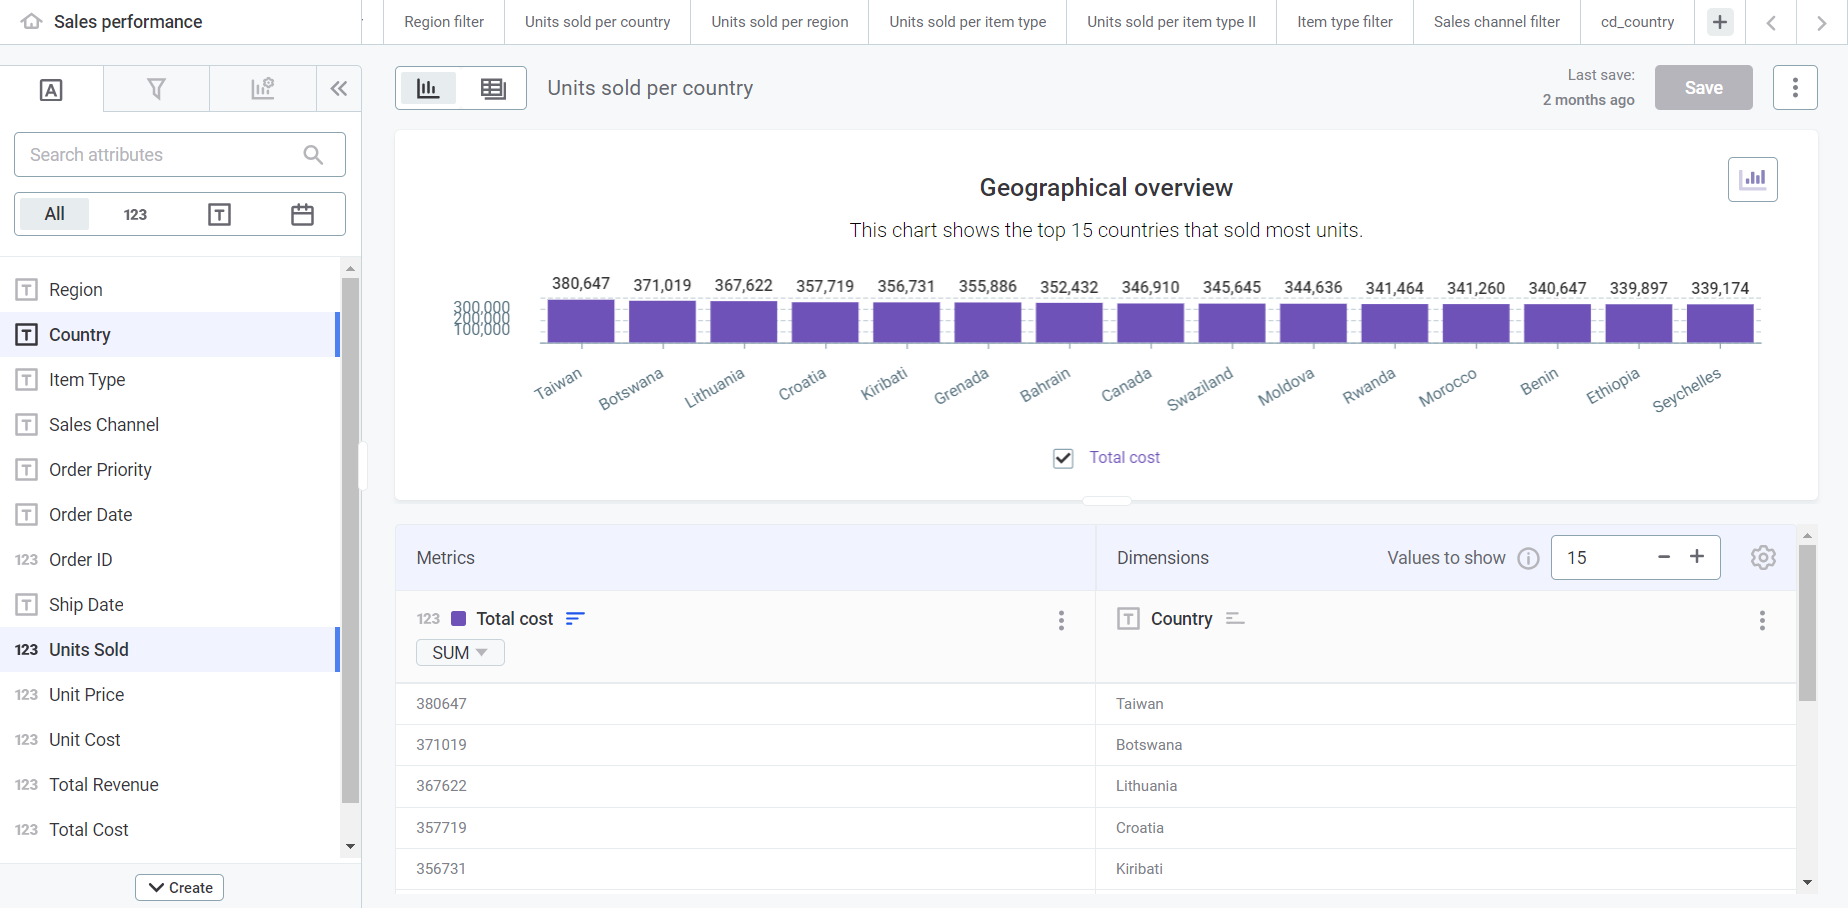The width and height of the screenshot is (1848, 908).
Task: Open the Total cost metric options menu
Action: pyautogui.click(x=1061, y=620)
